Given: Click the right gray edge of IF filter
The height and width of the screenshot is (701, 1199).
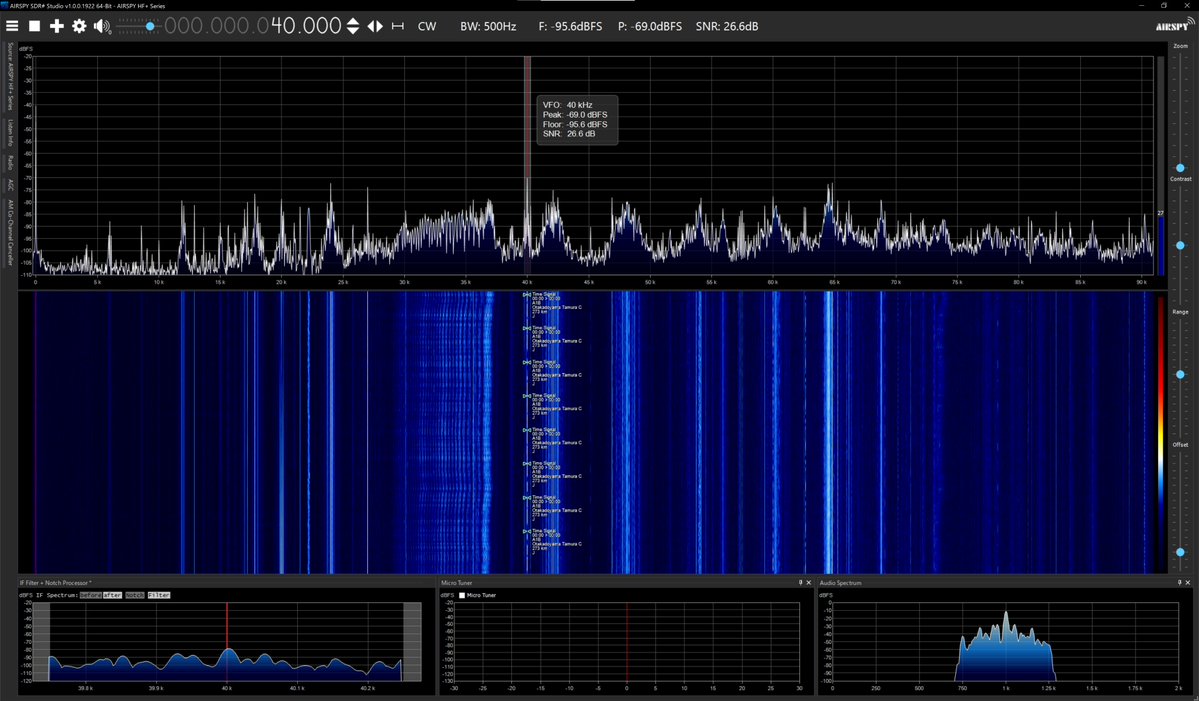Looking at the screenshot, I should [x=412, y=641].
